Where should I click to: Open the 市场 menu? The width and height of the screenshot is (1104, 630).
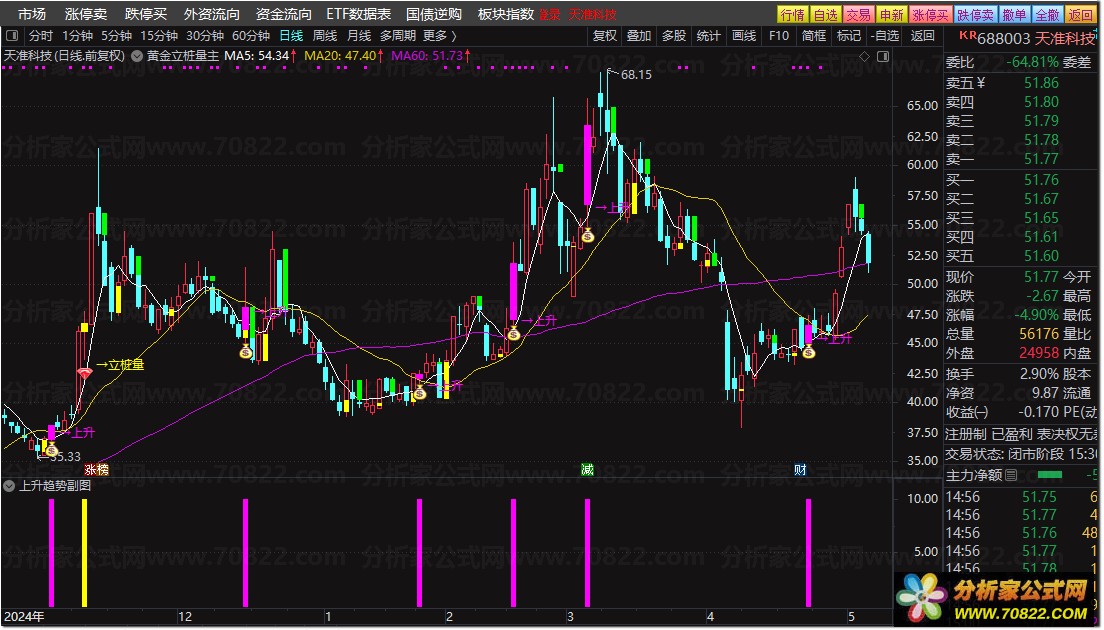point(32,14)
